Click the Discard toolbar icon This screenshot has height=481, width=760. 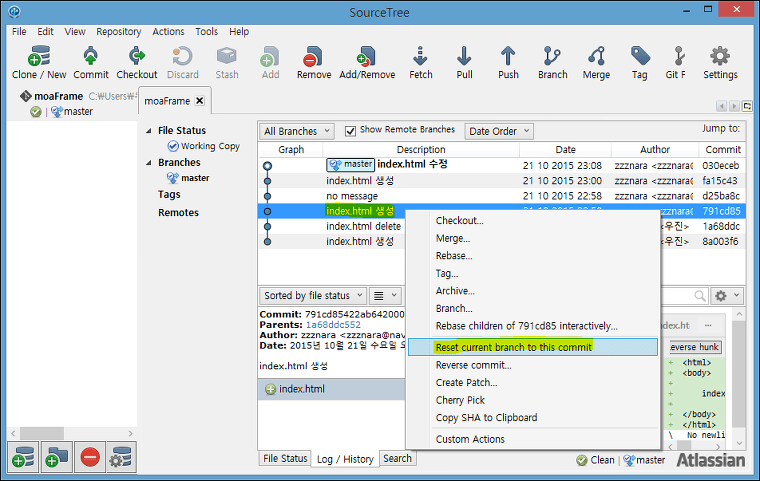(x=182, y=56)
